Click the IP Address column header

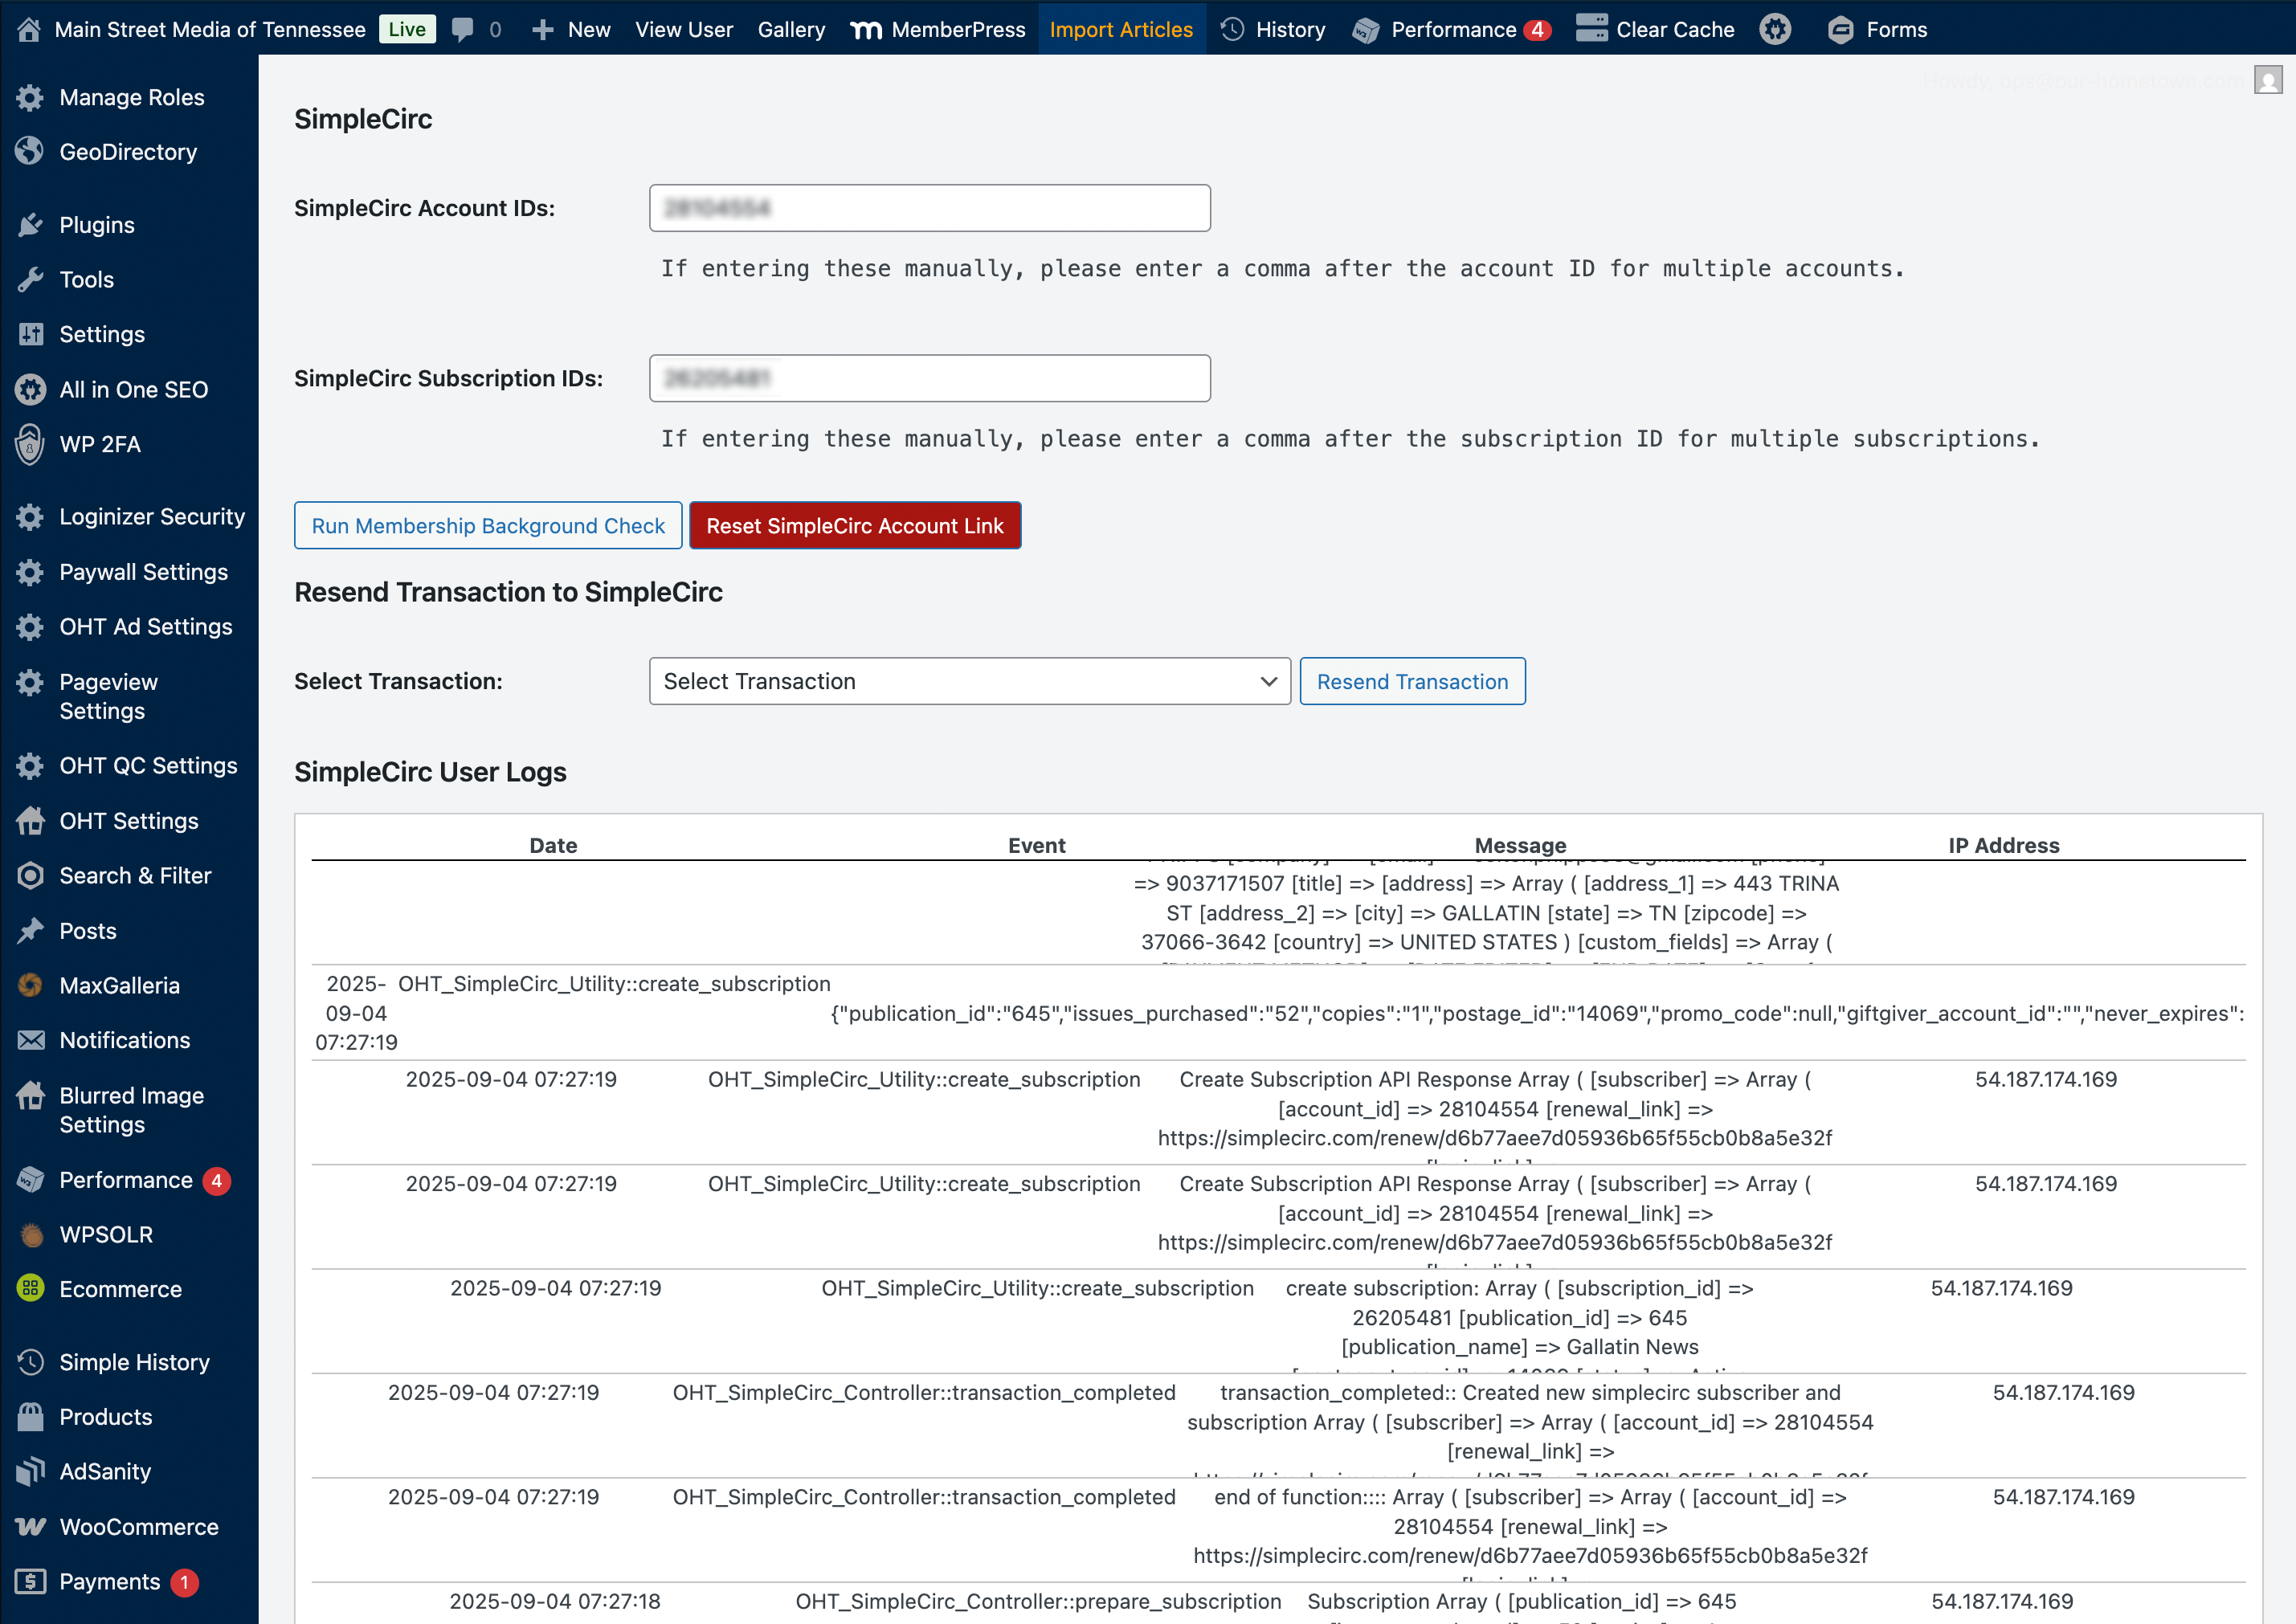click(2004, 845)
